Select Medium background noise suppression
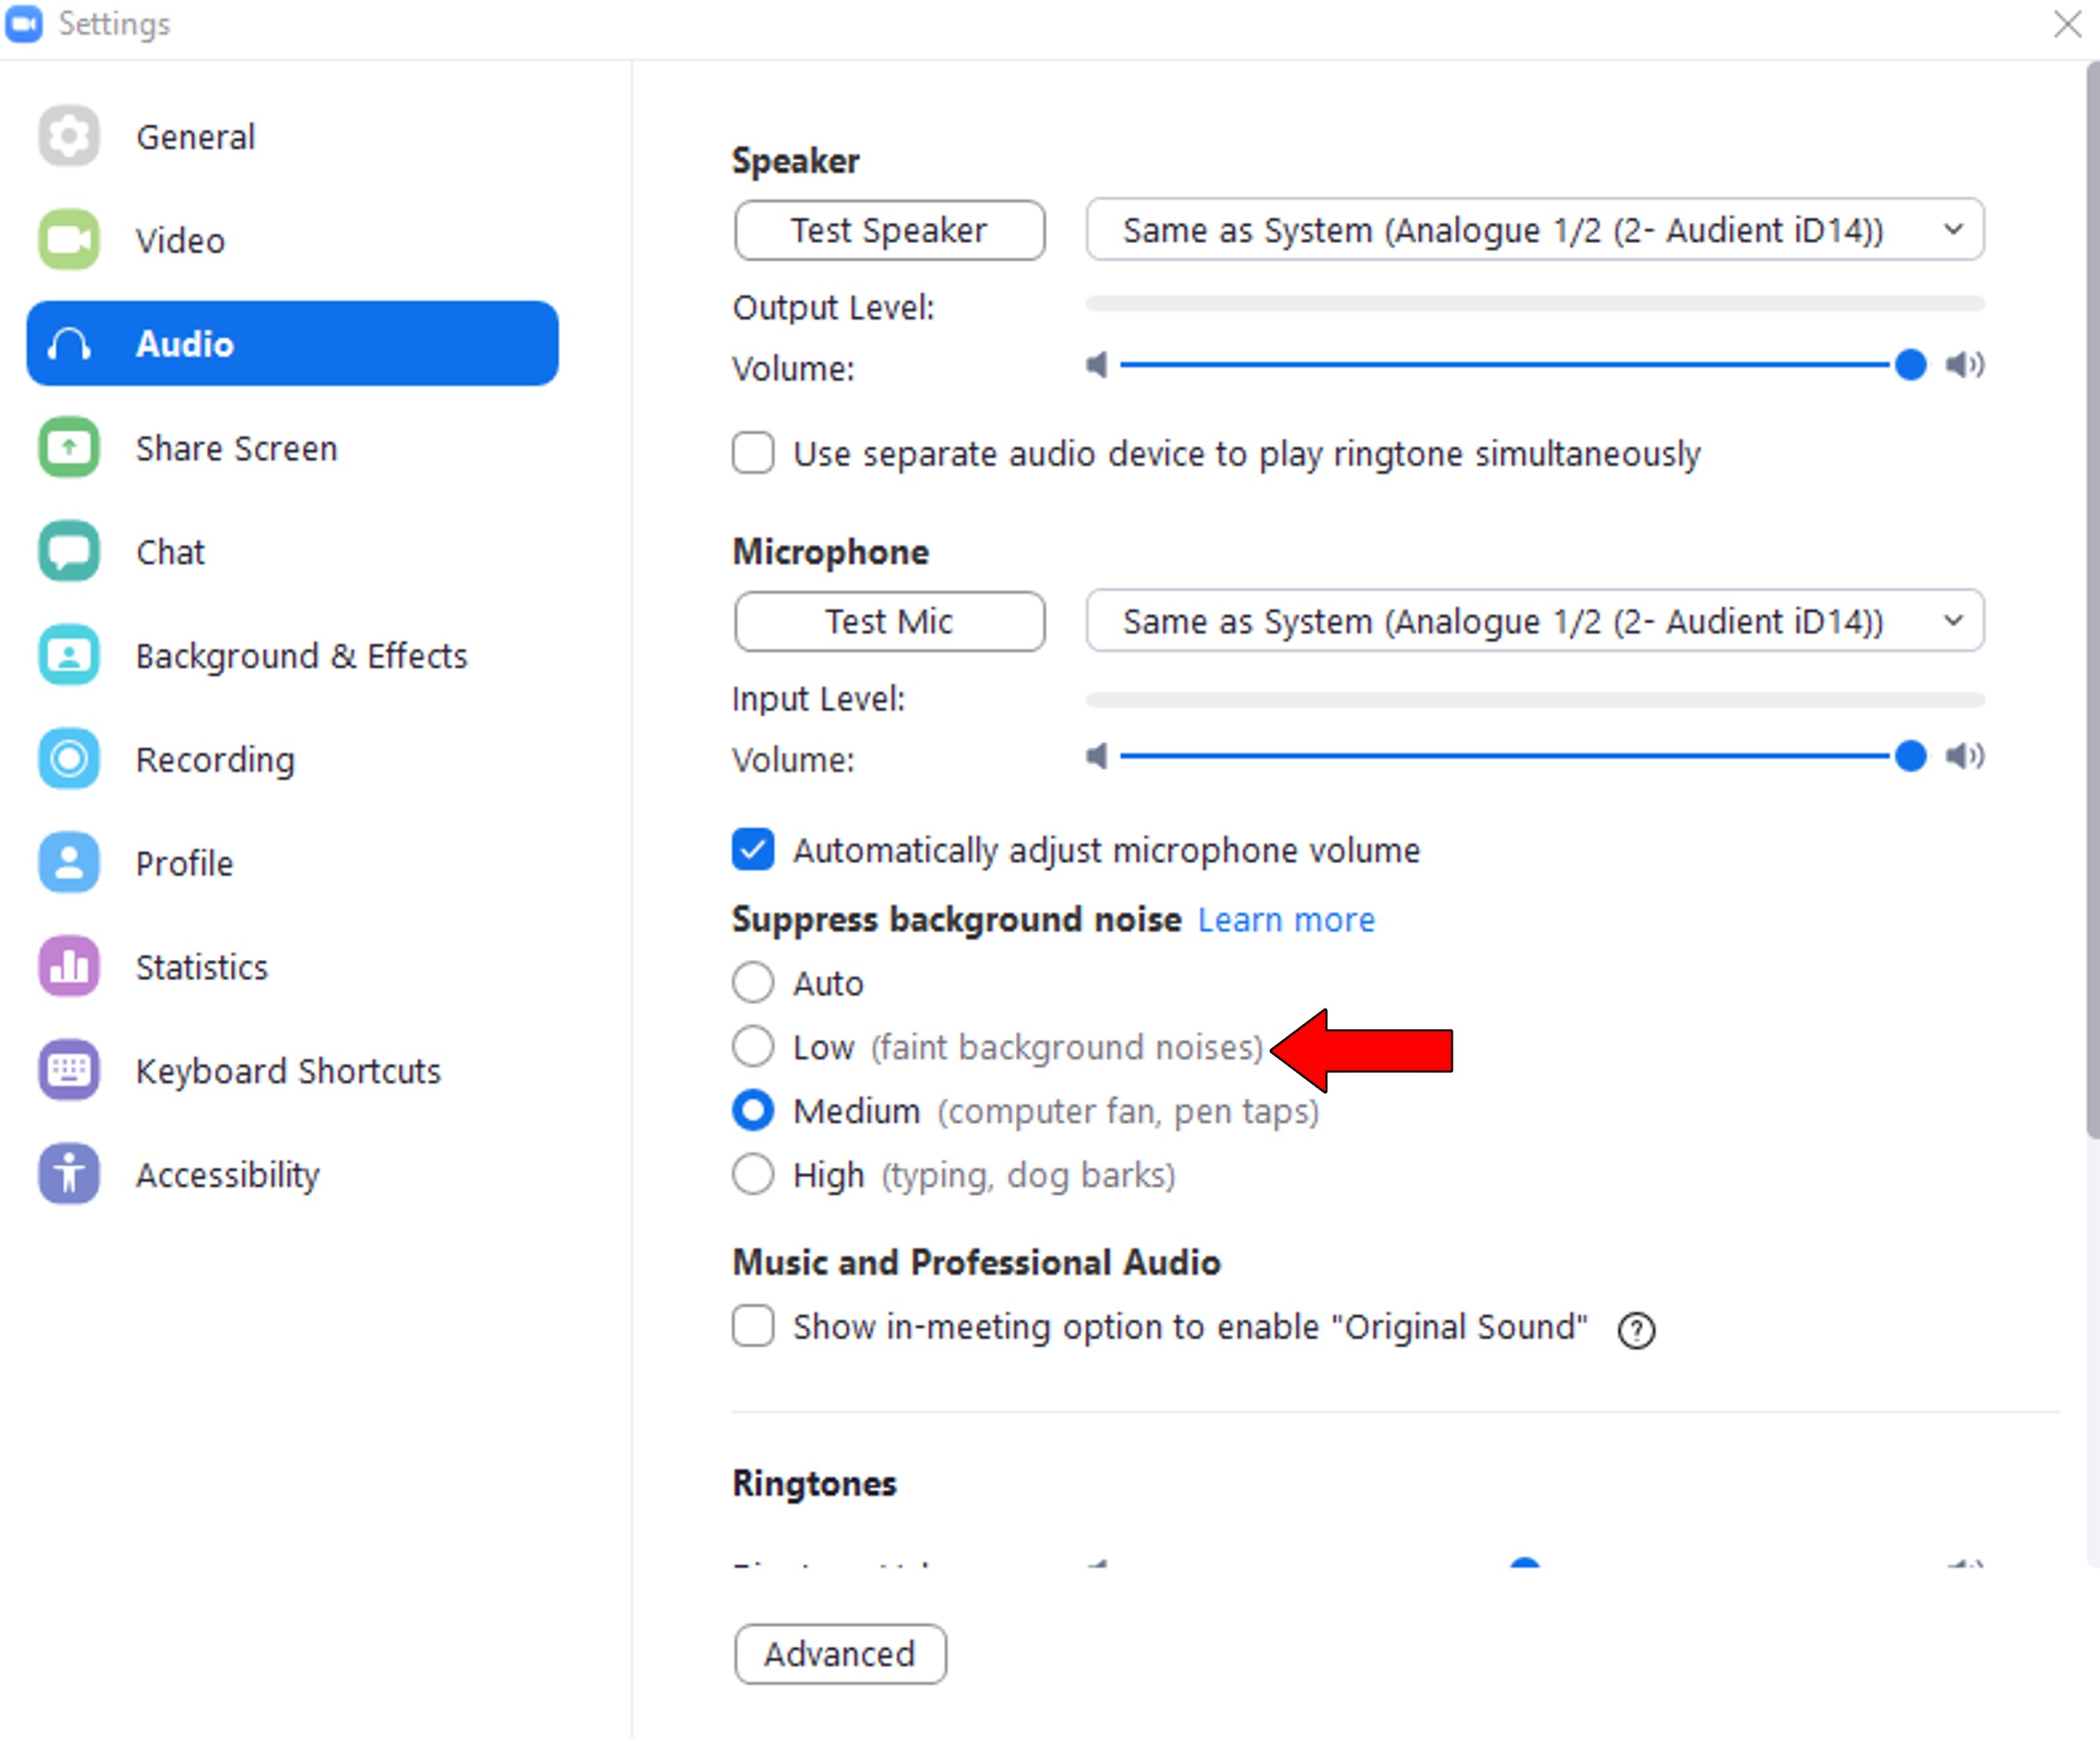This screenshot has width=2100, height=1738. 753,1110
